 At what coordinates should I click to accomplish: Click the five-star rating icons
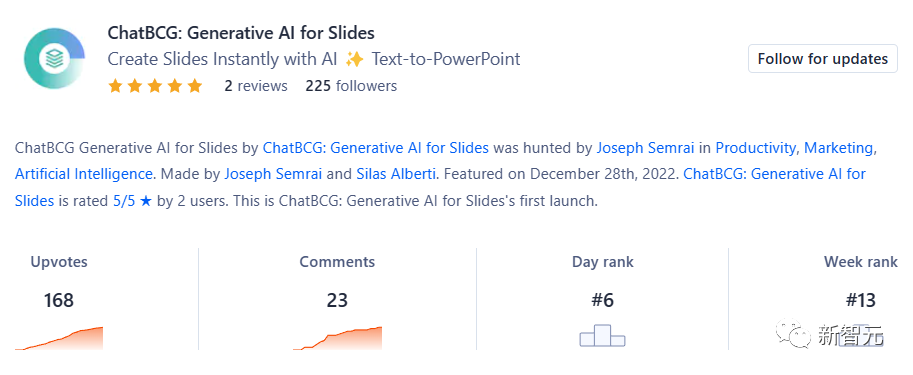(x=155, y=86)
